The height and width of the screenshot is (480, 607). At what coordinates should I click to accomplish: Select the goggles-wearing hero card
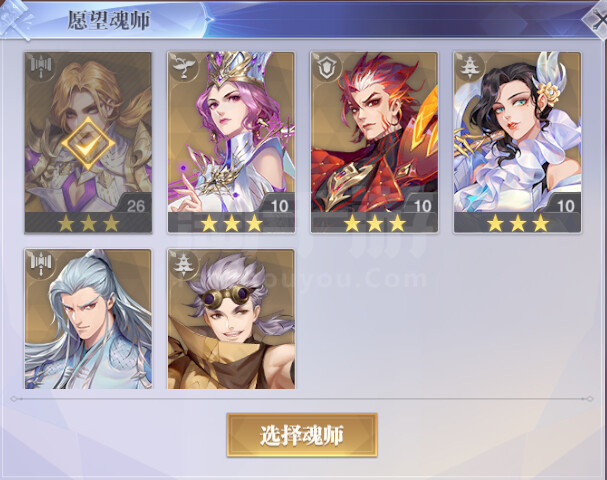[231, 319]
